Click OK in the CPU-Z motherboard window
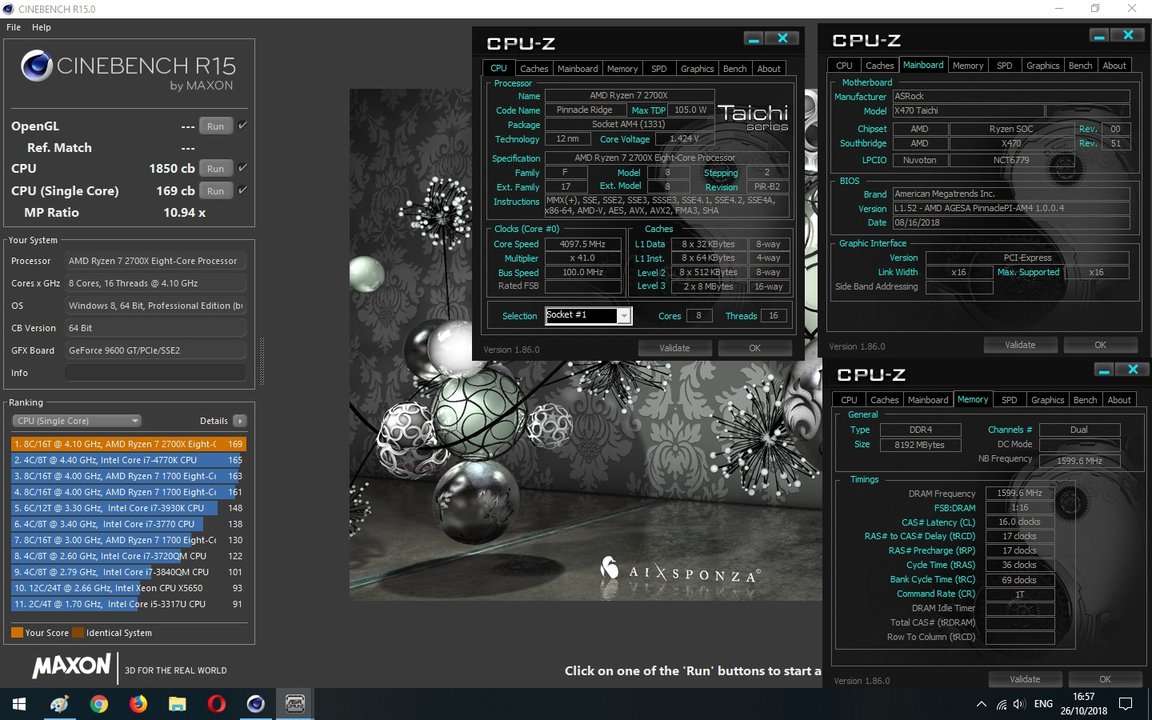The image size is (1152, 720). click(x=1100, y=345)
